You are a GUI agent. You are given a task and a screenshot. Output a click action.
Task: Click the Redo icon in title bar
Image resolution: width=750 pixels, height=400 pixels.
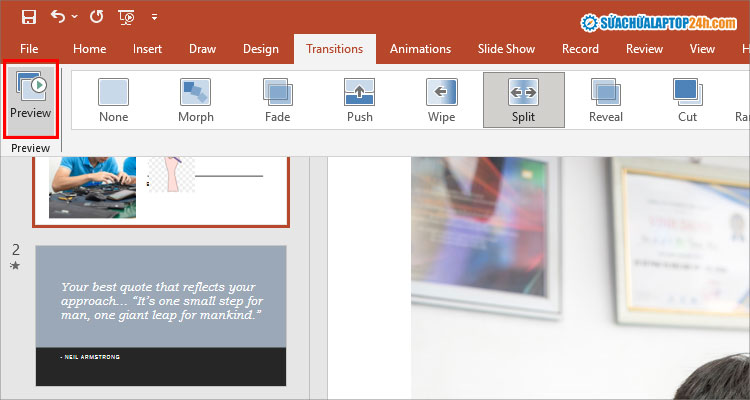click(95, 17)
